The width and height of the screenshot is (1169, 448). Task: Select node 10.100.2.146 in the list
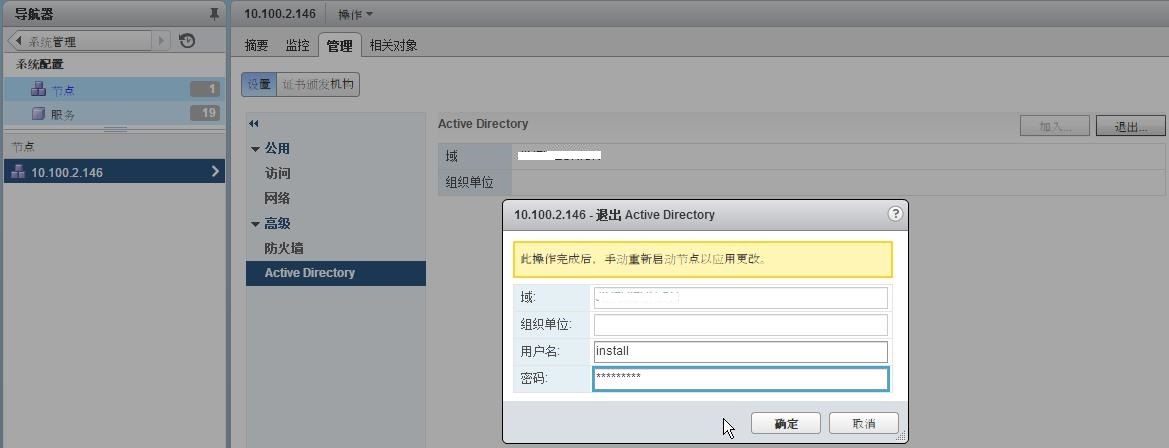point(114,171)
